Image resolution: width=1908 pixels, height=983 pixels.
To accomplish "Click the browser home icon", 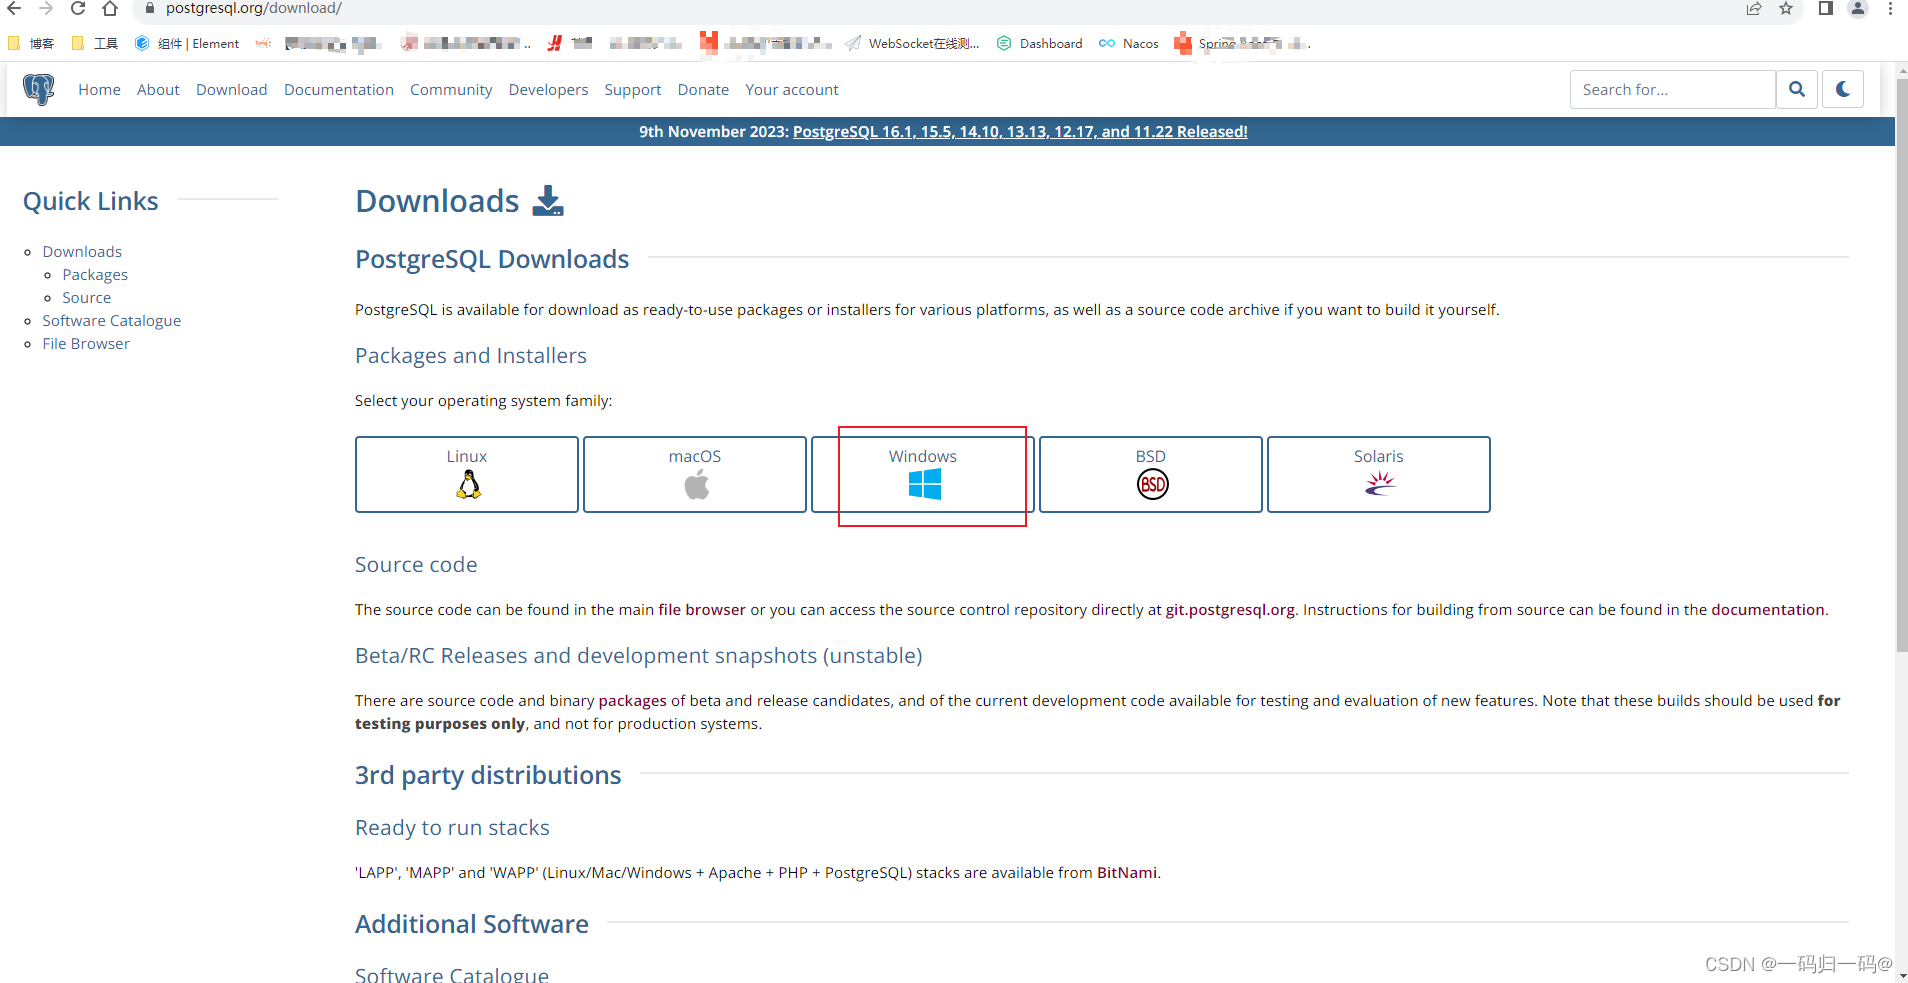I will point(110,8).
